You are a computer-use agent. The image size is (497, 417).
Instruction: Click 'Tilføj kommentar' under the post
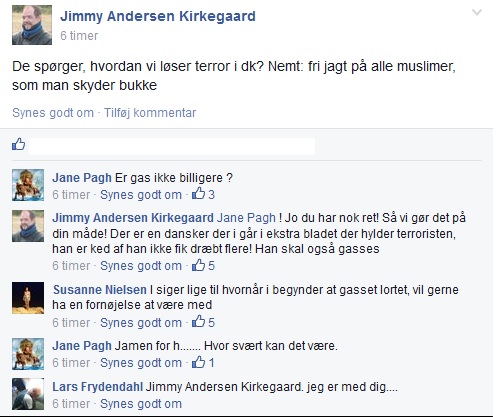150,113
